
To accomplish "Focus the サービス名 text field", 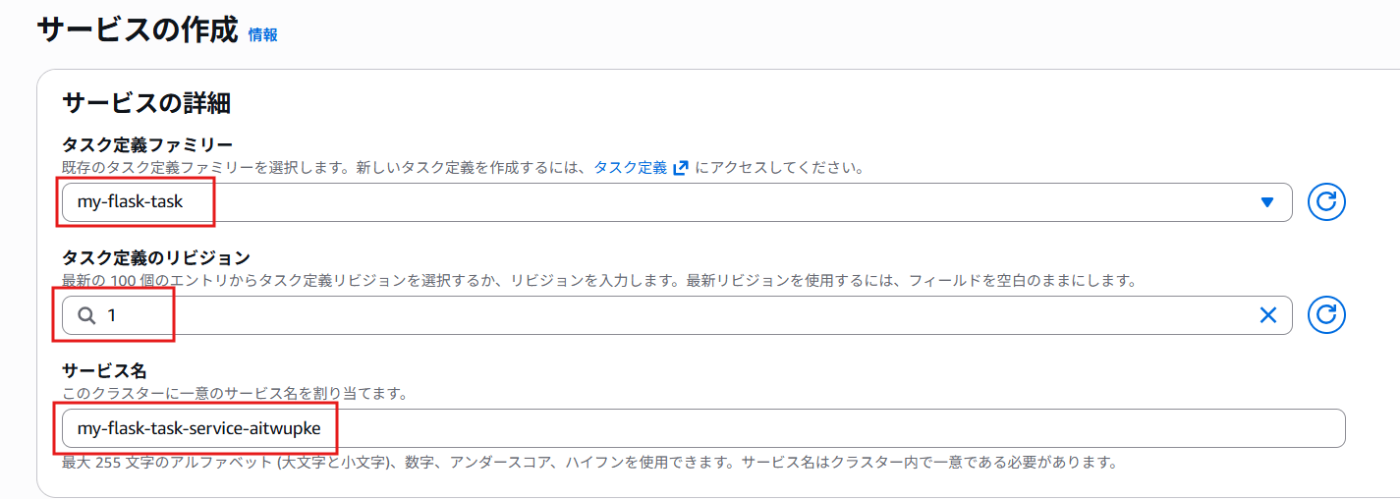I will tap(703, 428).
